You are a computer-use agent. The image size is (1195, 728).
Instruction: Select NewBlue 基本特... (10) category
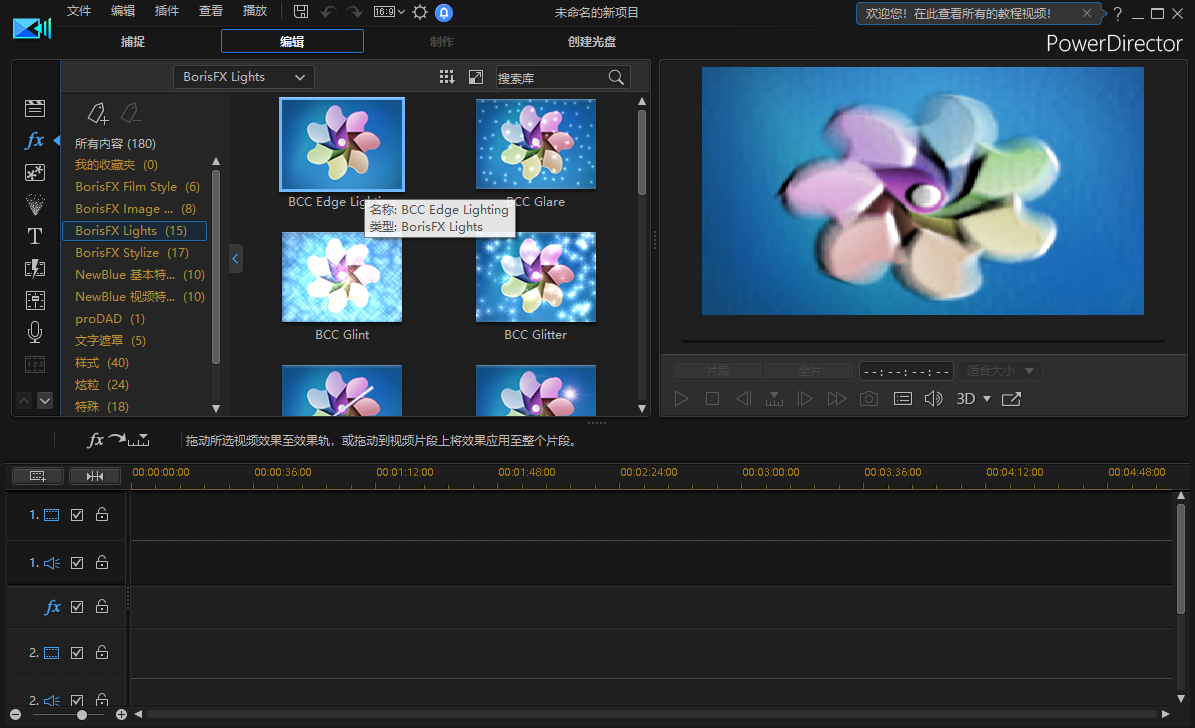tap(139, 274)
